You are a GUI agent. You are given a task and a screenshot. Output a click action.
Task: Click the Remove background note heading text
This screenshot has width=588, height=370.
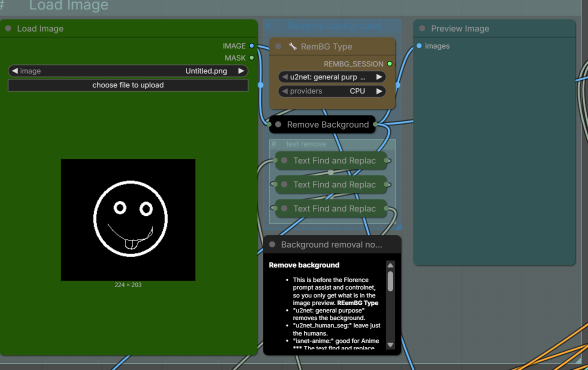point(304,265)
